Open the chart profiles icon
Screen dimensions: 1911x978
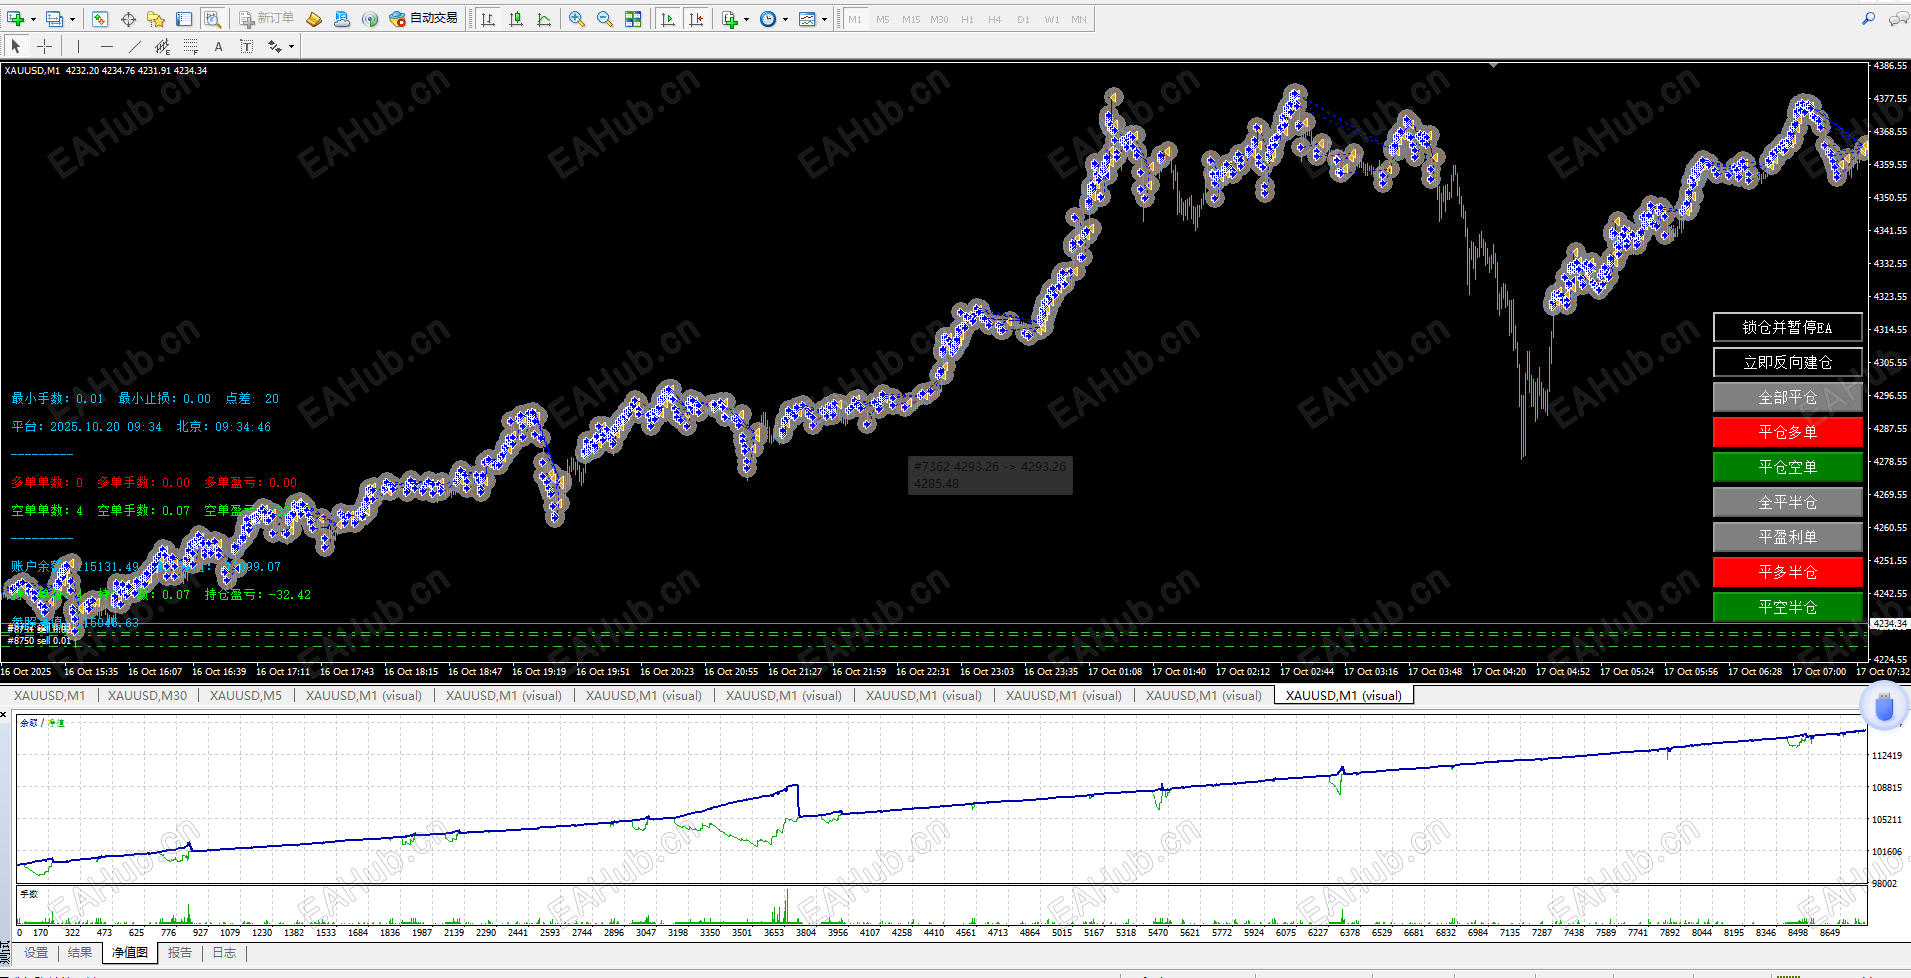(55, 19)
